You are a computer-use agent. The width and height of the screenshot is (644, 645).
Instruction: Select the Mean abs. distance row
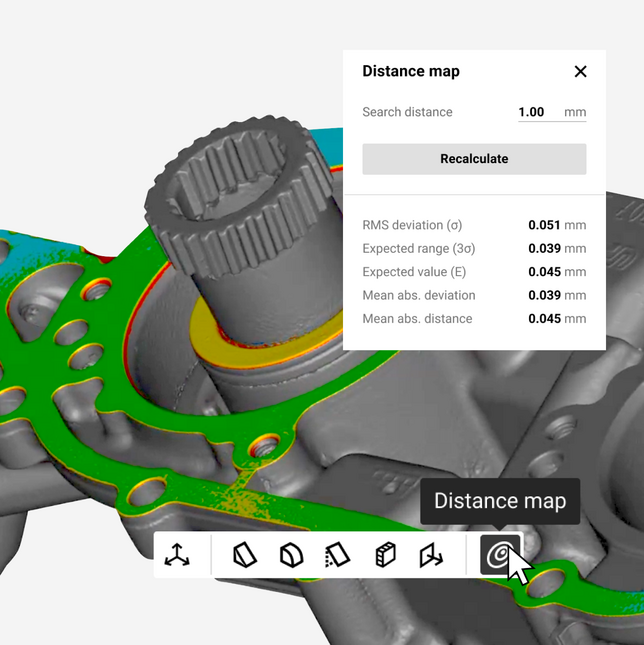coord(474,319)
